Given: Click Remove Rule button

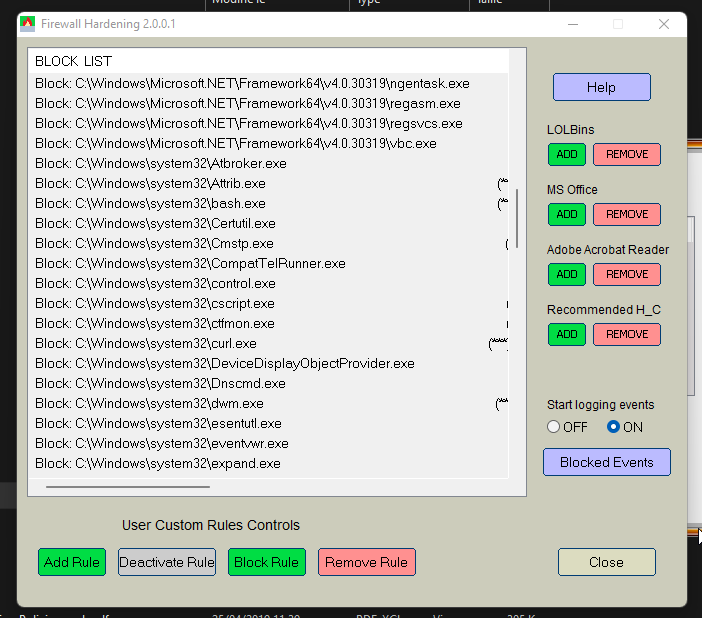Looking at the screenshot, I should tap(366, 562).
